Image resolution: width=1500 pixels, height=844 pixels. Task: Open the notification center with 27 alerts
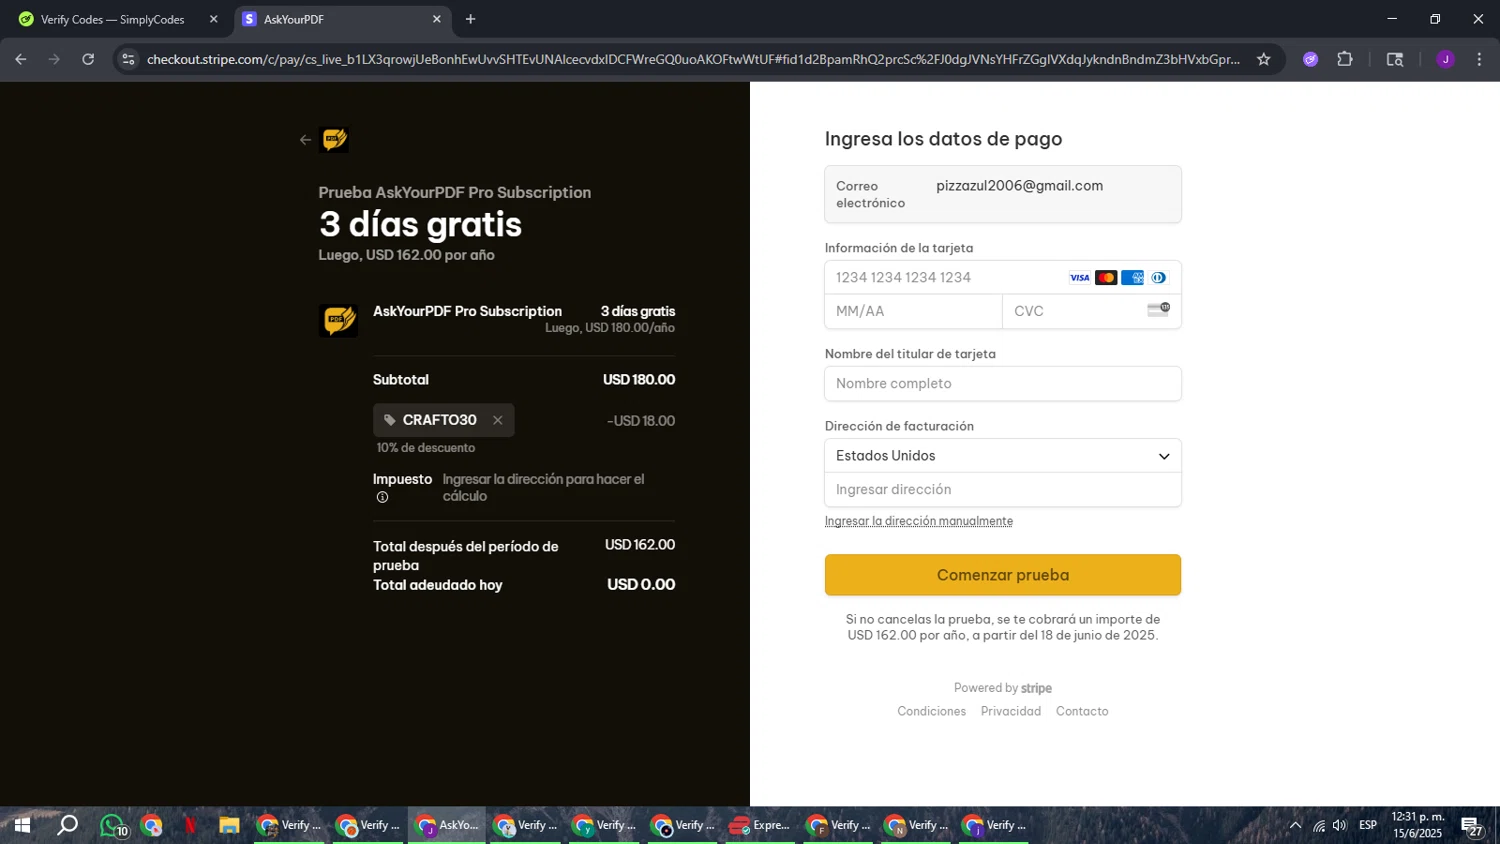(x=1472, y=826)
